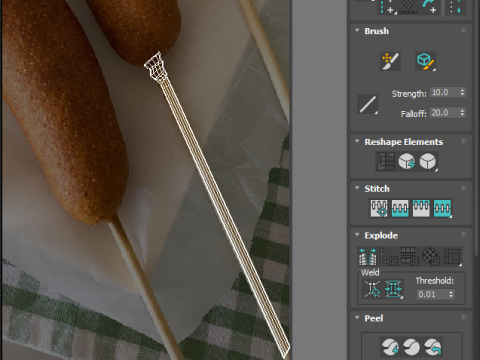Image resolution: width=480 pixels, height=360 pixels.
Task: Click the Break icon in Explode
Action: (x=368, y=256)
